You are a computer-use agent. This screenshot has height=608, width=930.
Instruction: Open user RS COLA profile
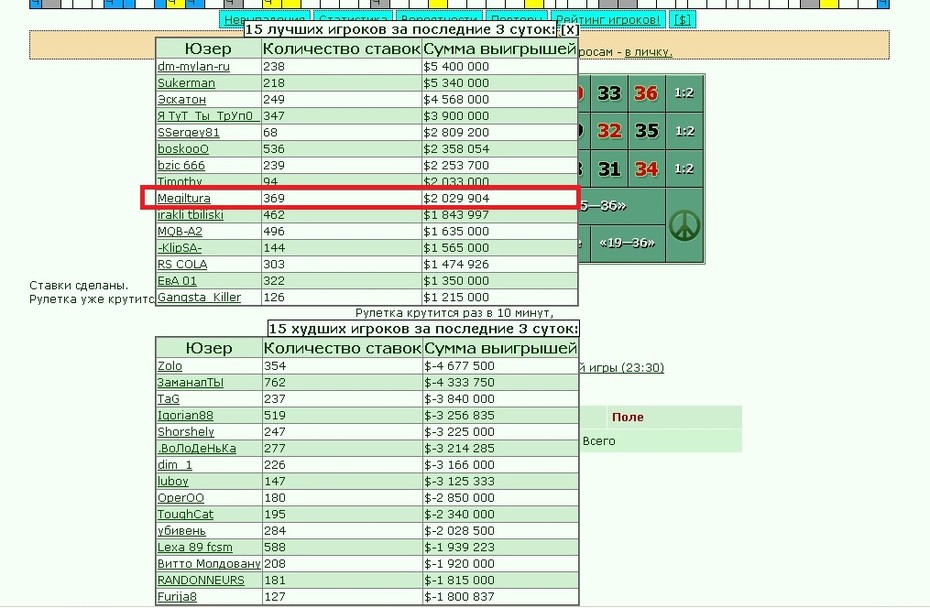(182, 265)
